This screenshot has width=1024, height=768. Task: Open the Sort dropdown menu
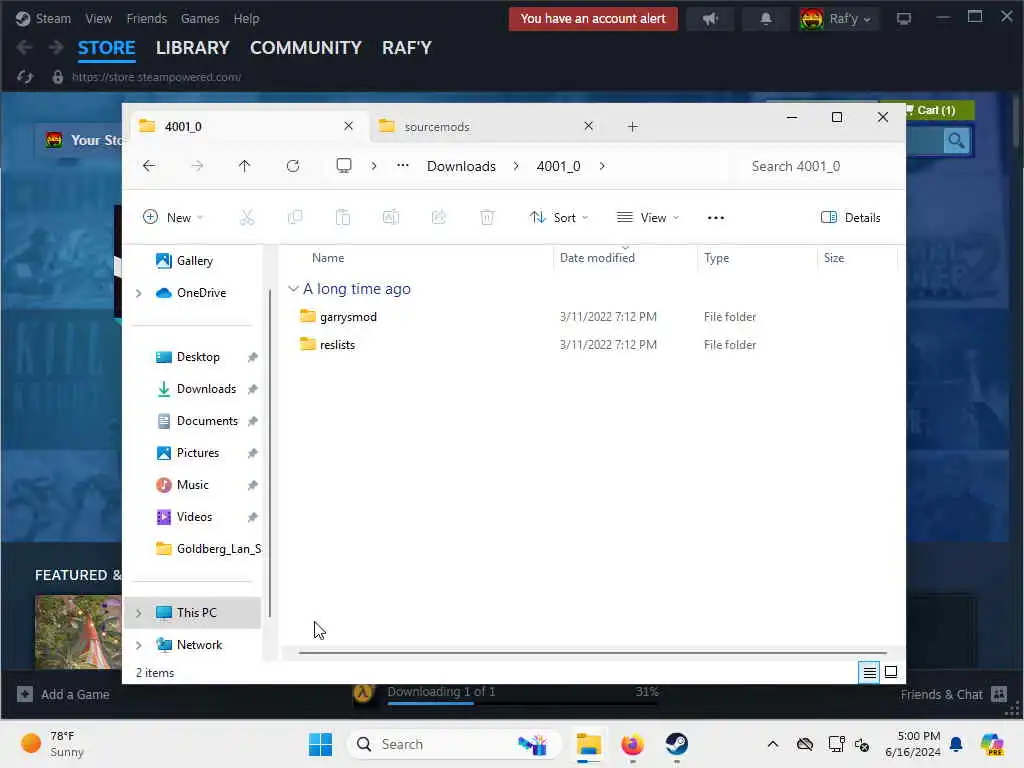tap(559, 217)
